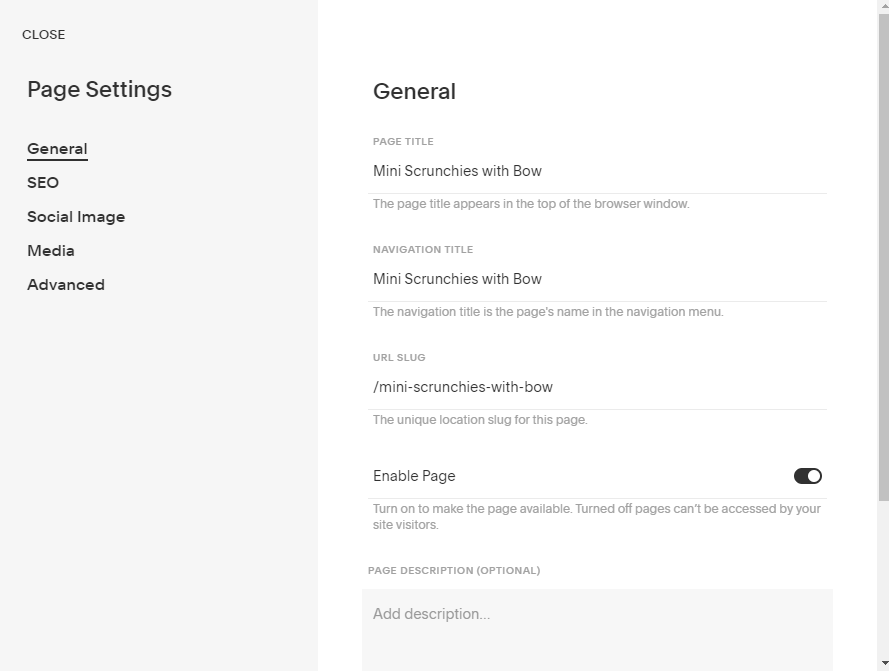The image size is (889, 671).
Task: Select the Media tab
Action: click(x=51, y=251)
